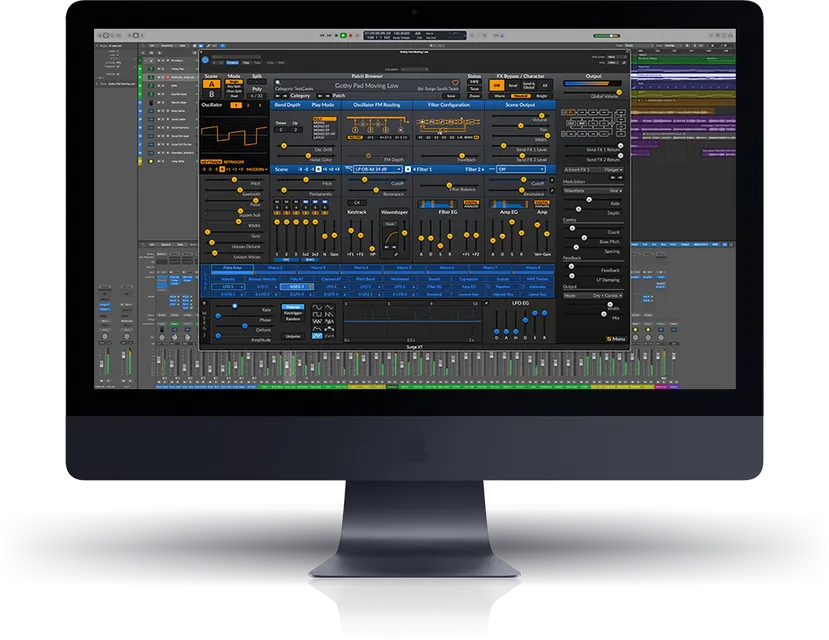The height and width of the screenshot is (640, 829).
Task: Click the red Record button in Logic
Action: [x=351, y=35]
